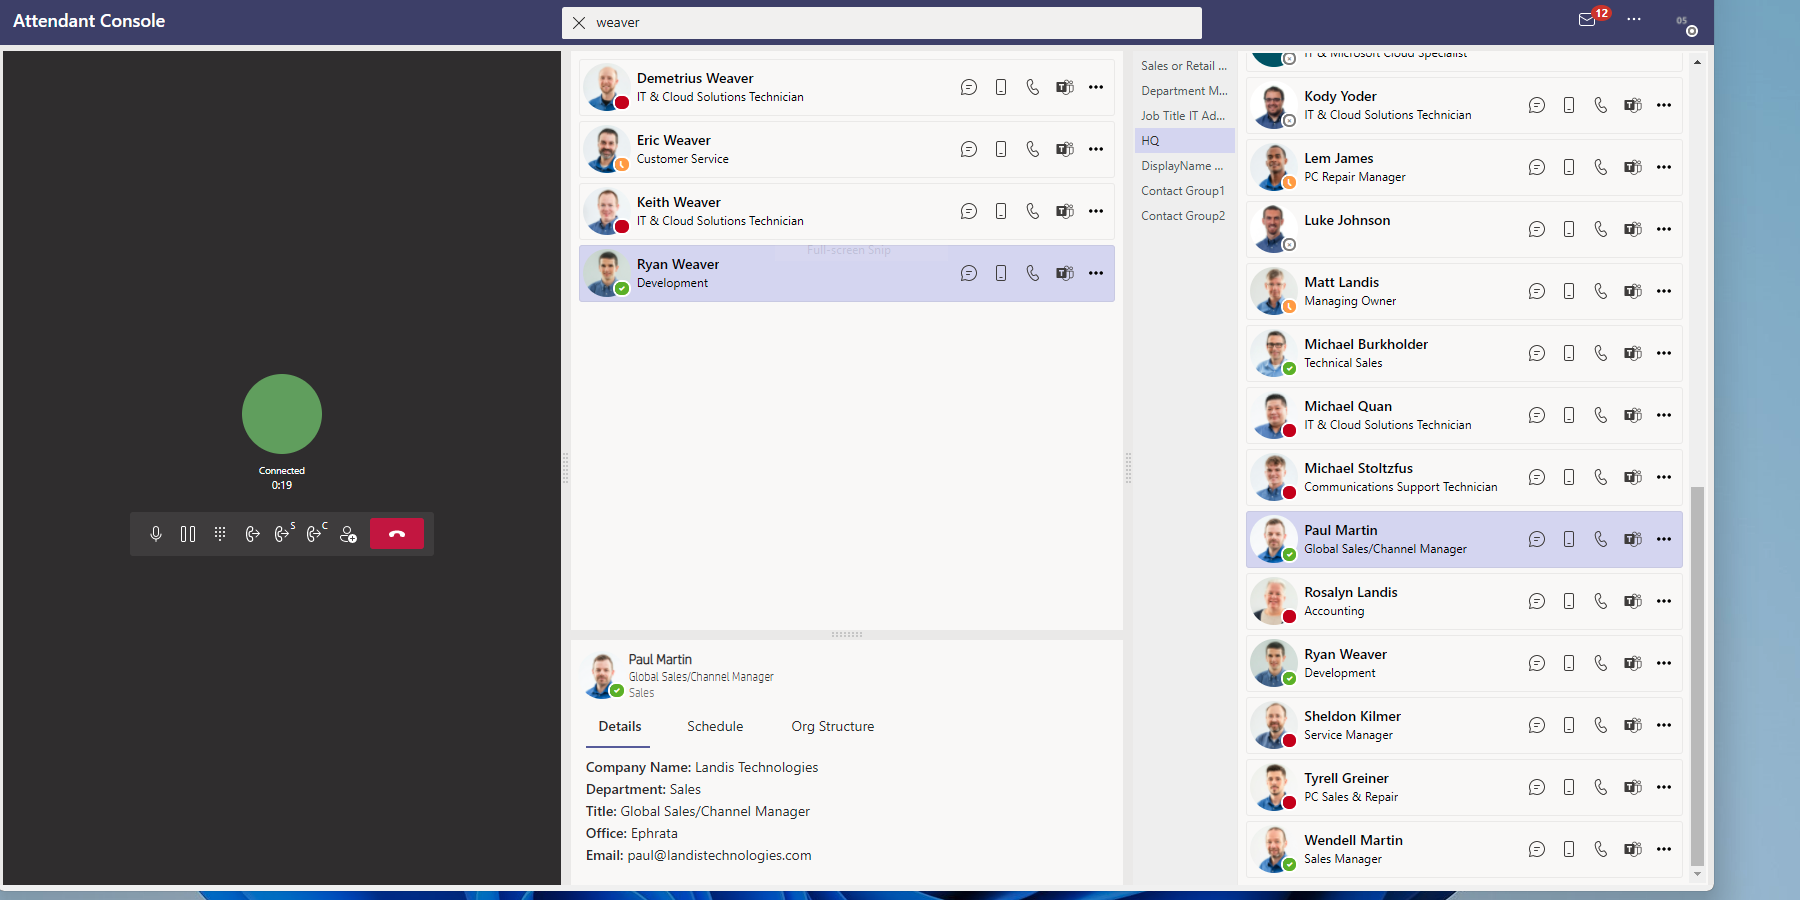Image resolution: width=1800 pixels, height=900 pixels.
Task: Open more options for Paul Martin
Action: pos(1664,539)
